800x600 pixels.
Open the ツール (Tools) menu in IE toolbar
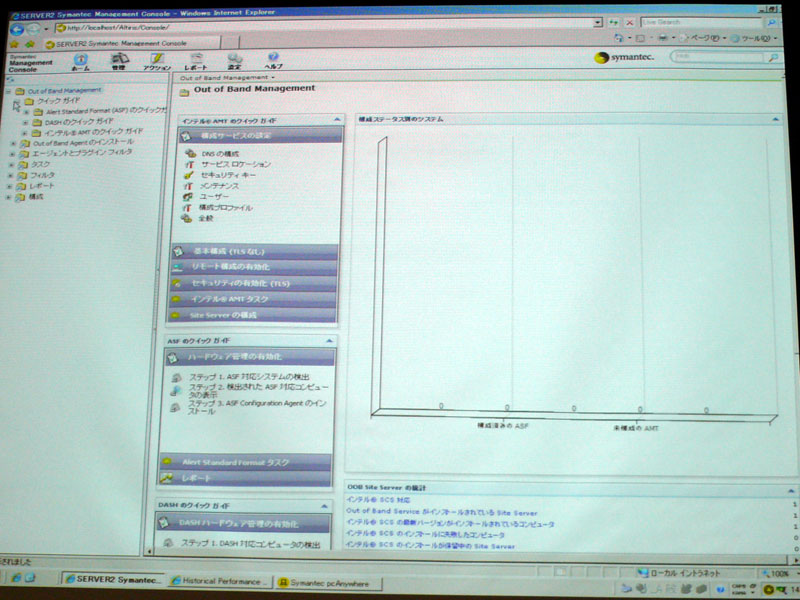point(755,38)
